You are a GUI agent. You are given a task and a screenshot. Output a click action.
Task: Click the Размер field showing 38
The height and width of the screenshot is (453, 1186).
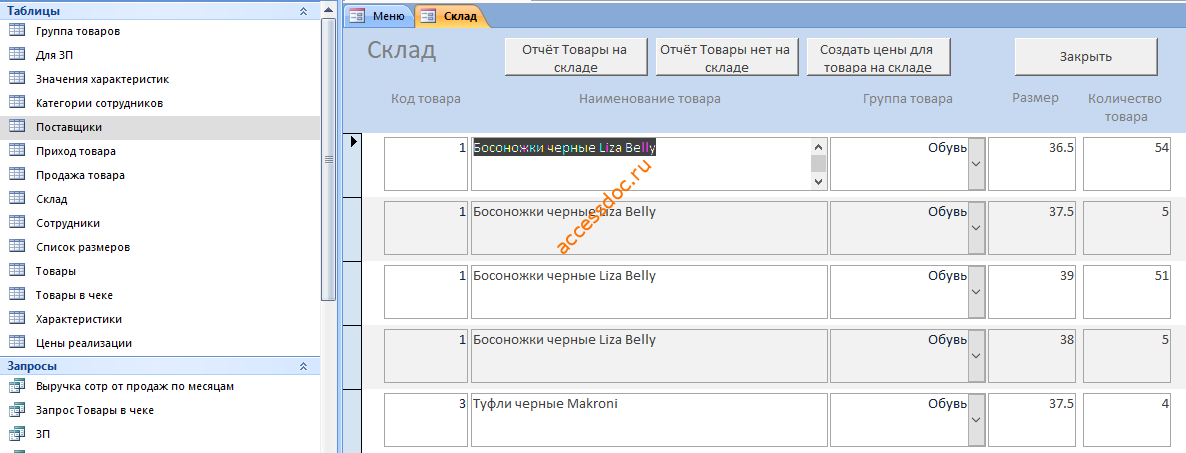pyautogui.click(x=1032, y=356)
